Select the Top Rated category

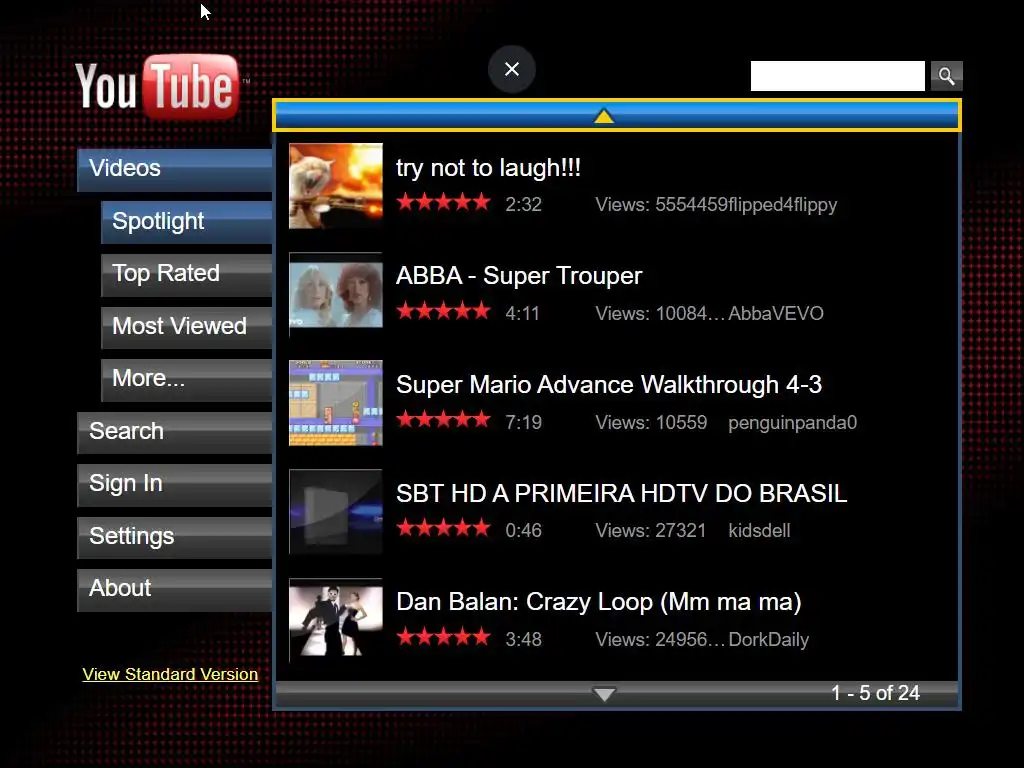tap(187, 274)
